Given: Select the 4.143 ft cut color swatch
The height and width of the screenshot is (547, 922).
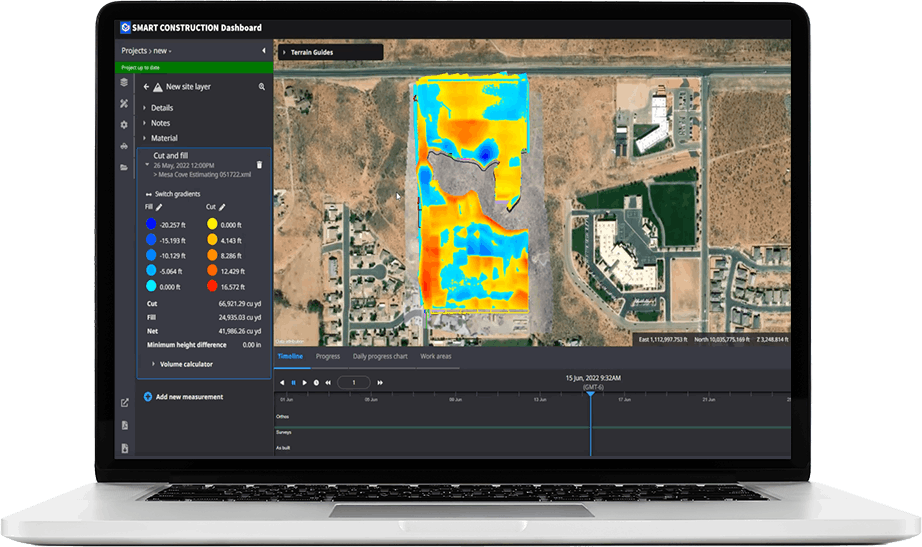Looking at the screenshot, I should [x=212, y=240].
